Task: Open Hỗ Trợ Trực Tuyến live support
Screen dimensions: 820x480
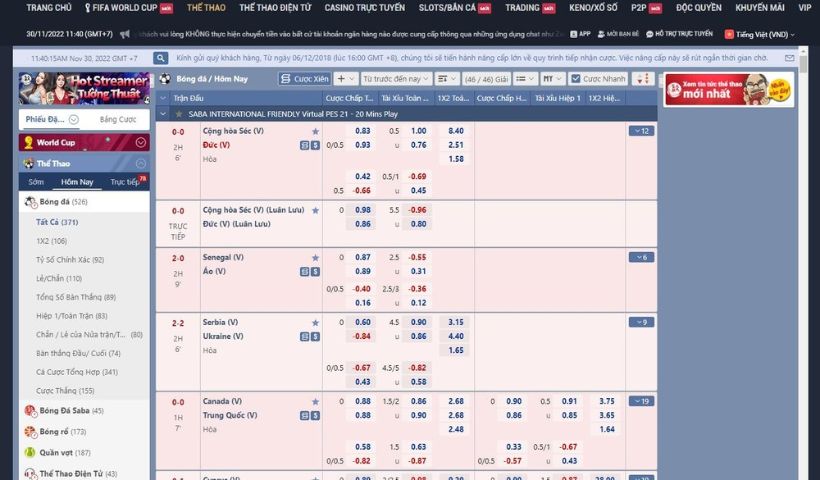Action: coord(678,34)
